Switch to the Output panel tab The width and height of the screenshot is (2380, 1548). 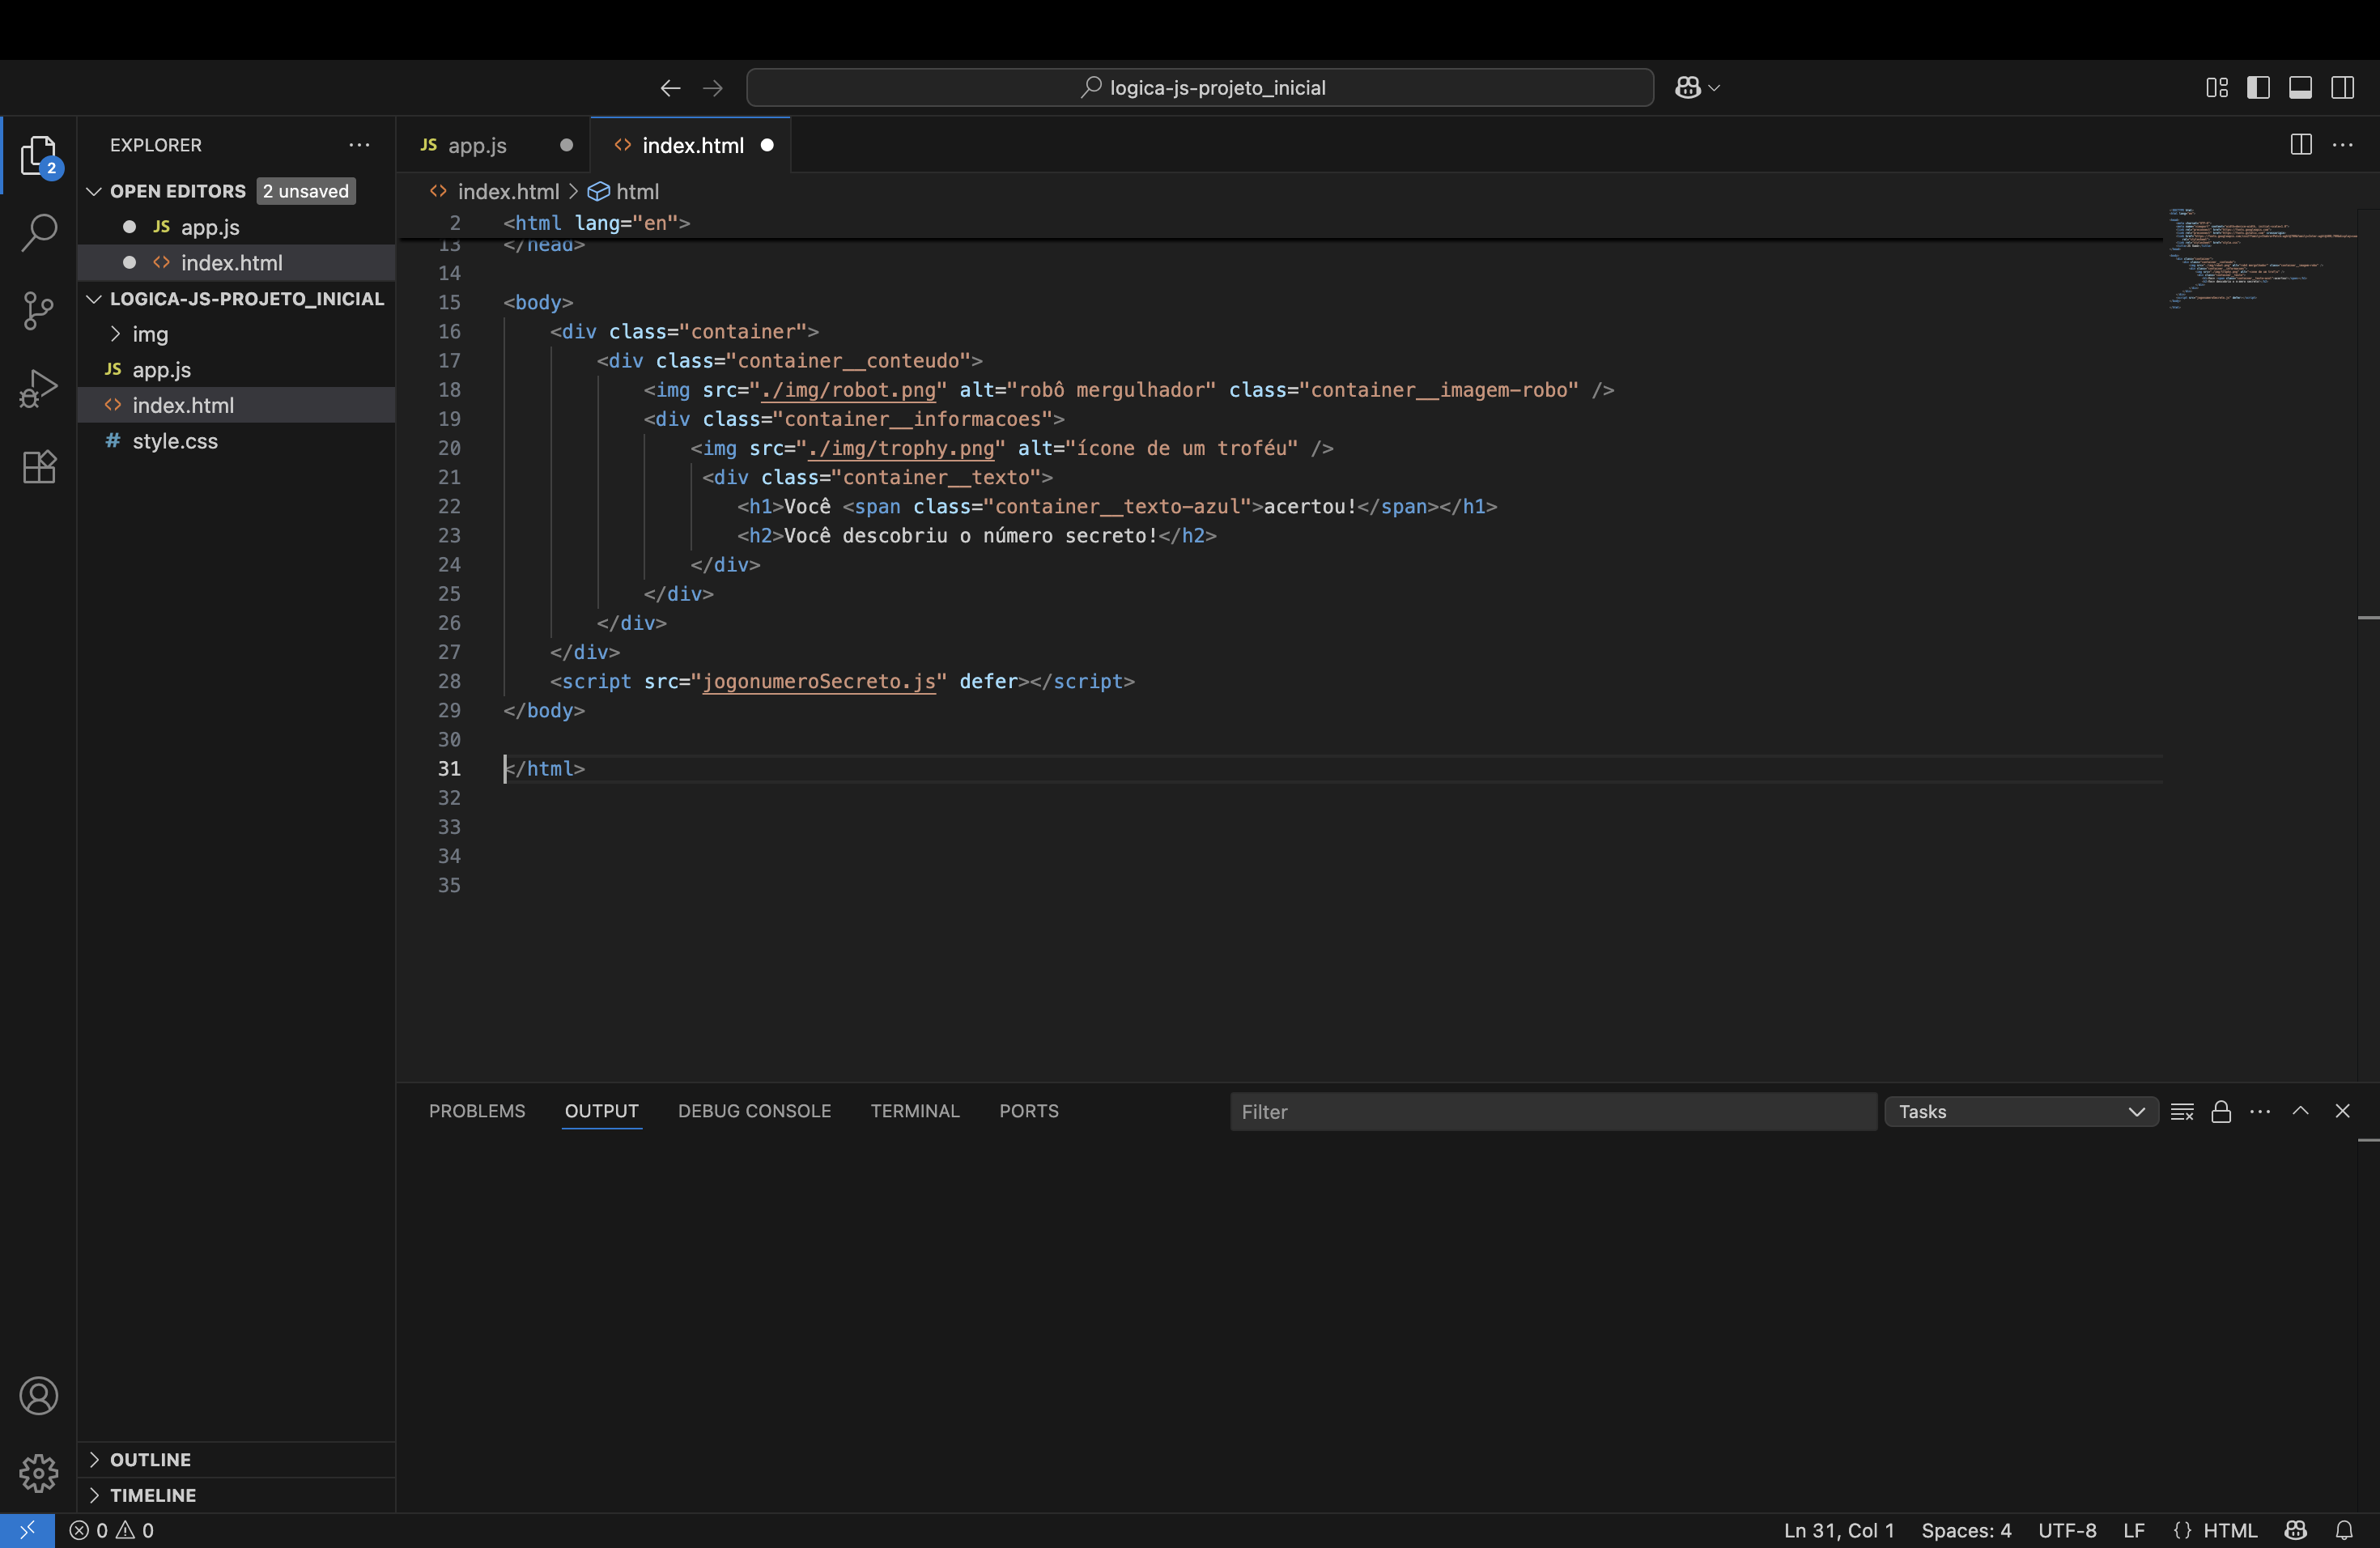[x=601, y=1111]
